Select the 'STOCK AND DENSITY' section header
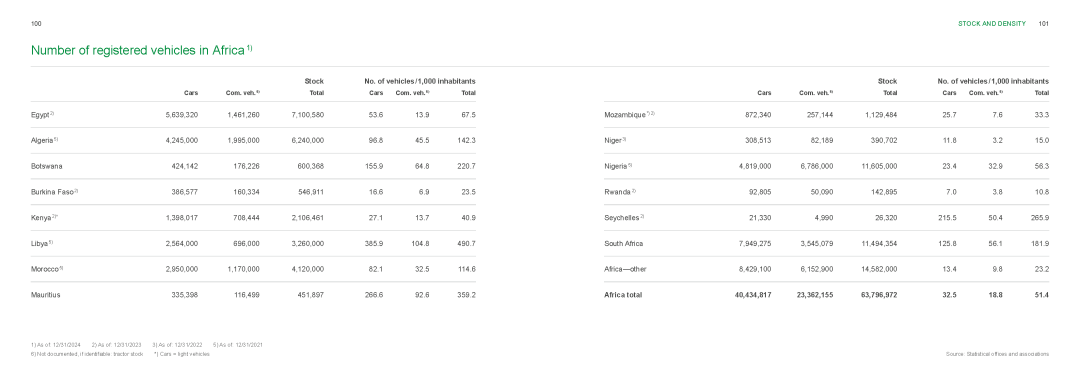 pos(992,23)
